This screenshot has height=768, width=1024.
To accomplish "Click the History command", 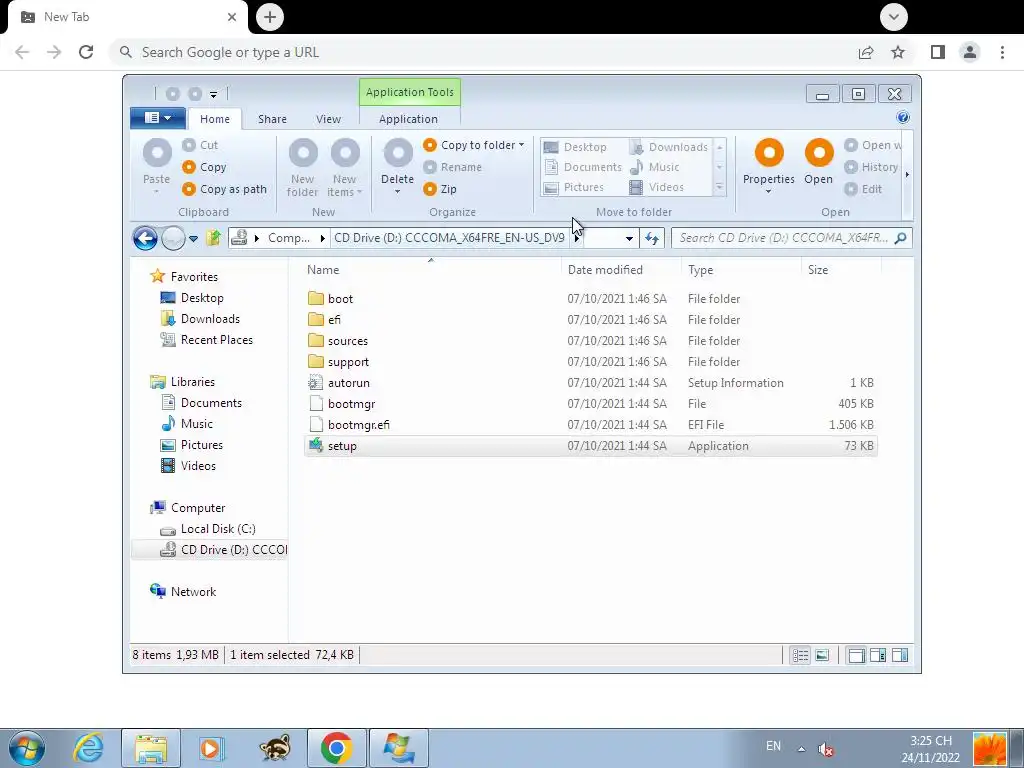I will (x=871, y=167).
